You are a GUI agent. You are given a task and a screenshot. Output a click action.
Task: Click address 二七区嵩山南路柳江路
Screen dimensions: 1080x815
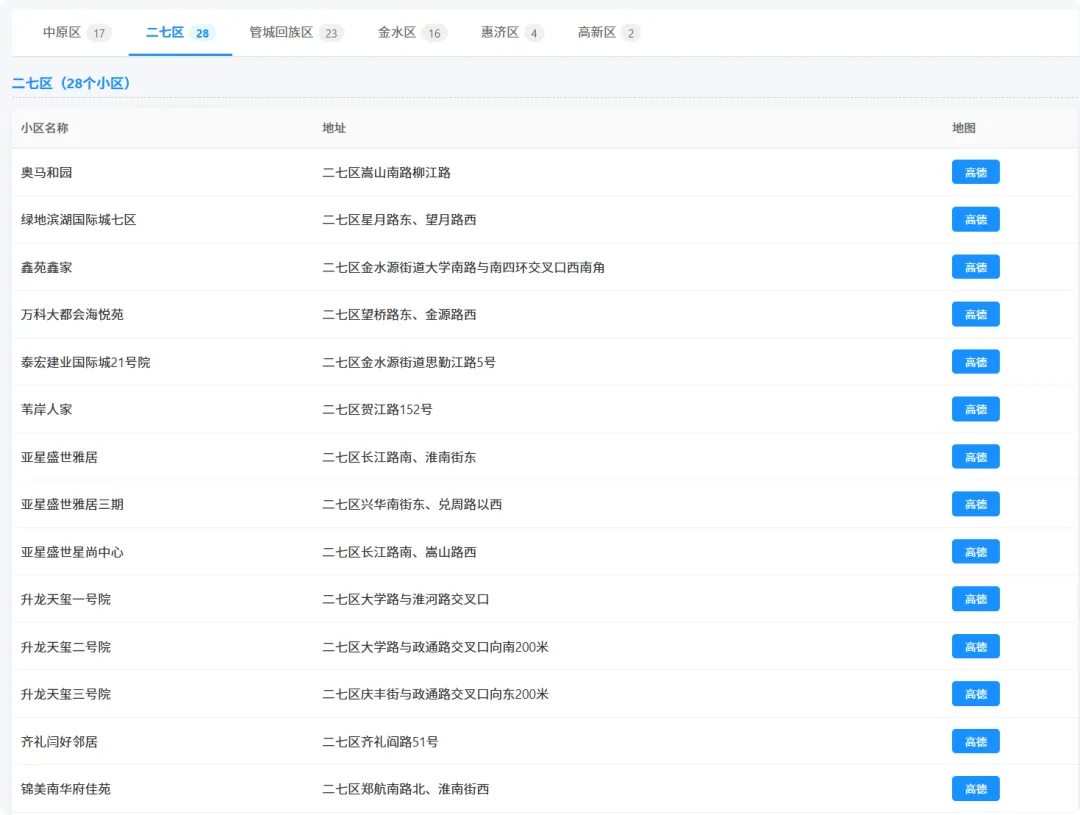point(386,172)
